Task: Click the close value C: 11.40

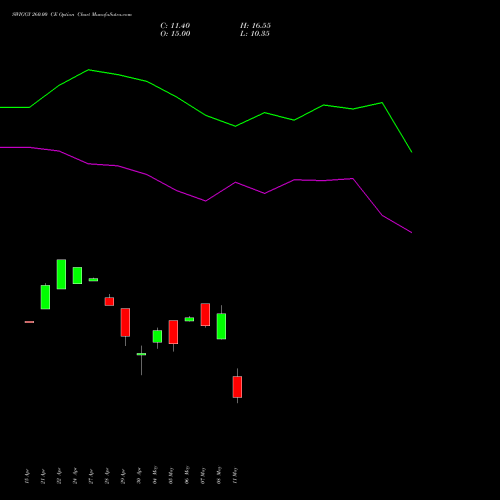Action: (x=175, y=26)
